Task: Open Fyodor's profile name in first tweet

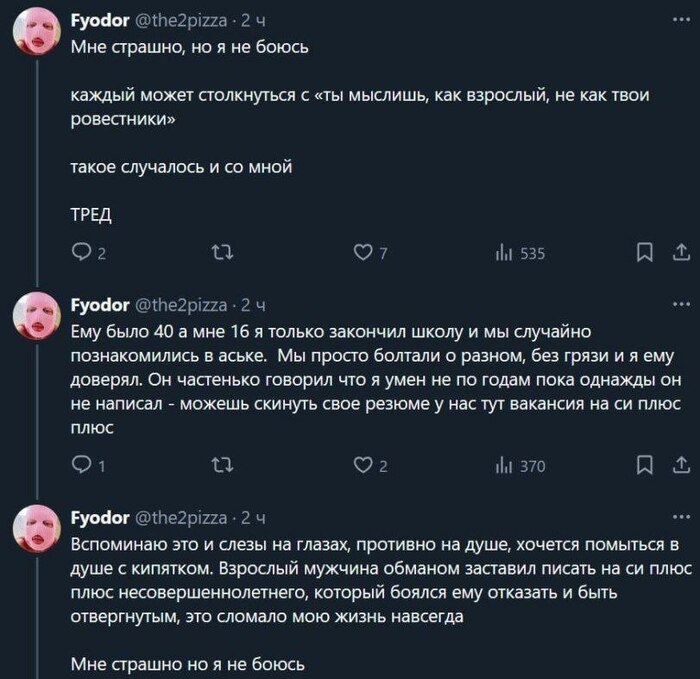Action: tap(100, 21)
